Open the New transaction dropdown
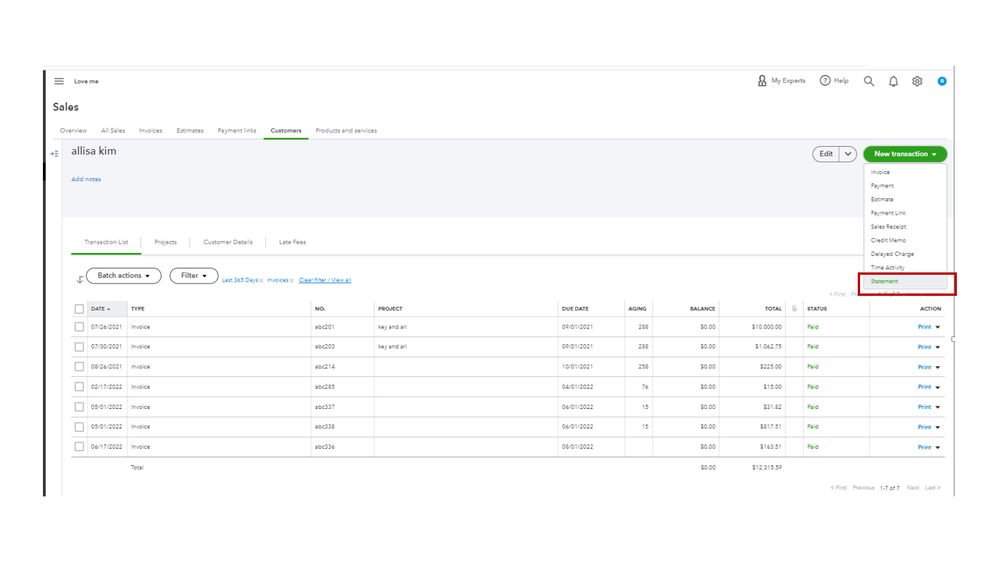Screen dimensions: 999x562 pos(905,154)
